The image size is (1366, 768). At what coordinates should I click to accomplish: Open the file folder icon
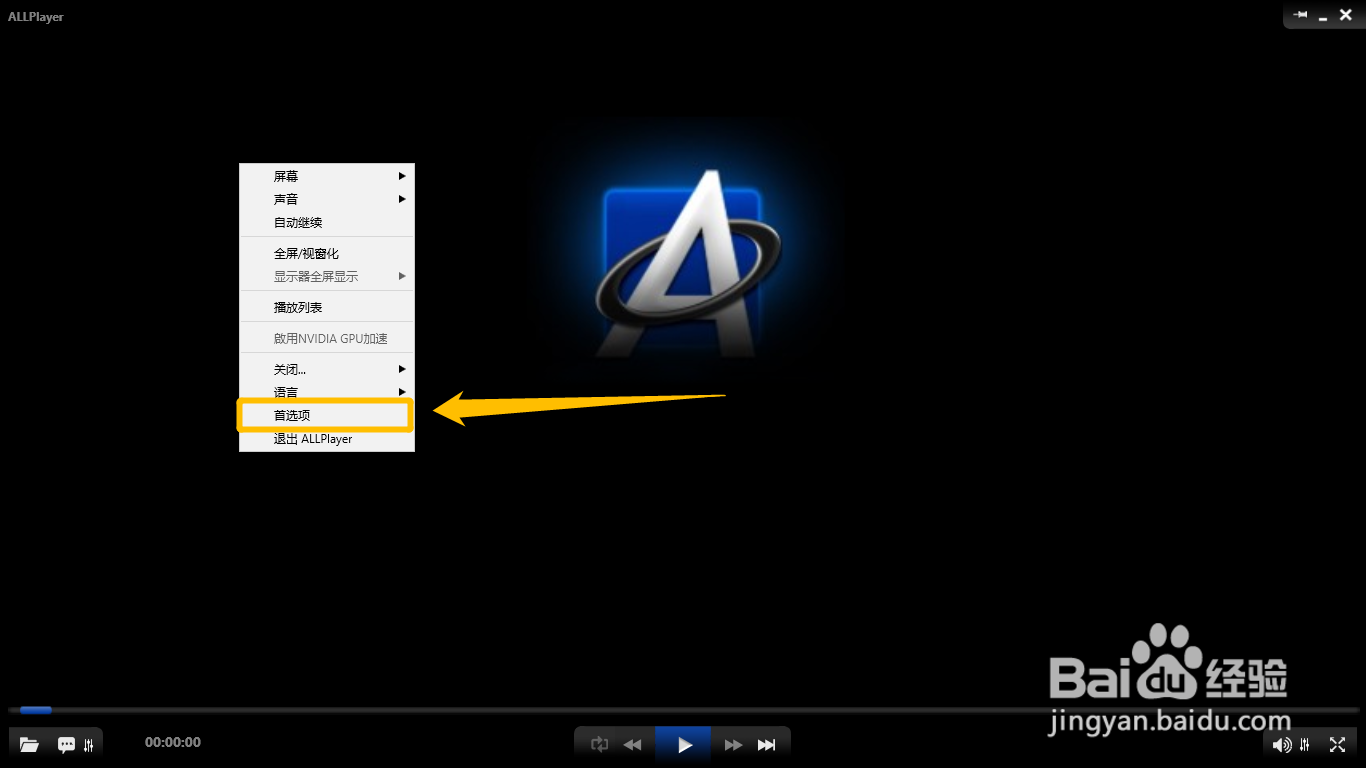(x=29, y=744)
